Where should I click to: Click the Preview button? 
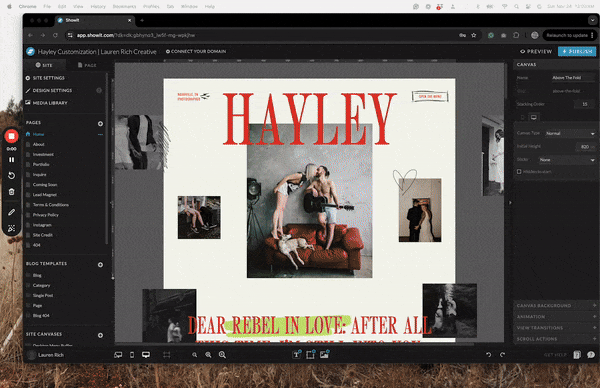(x=536, y=51)
